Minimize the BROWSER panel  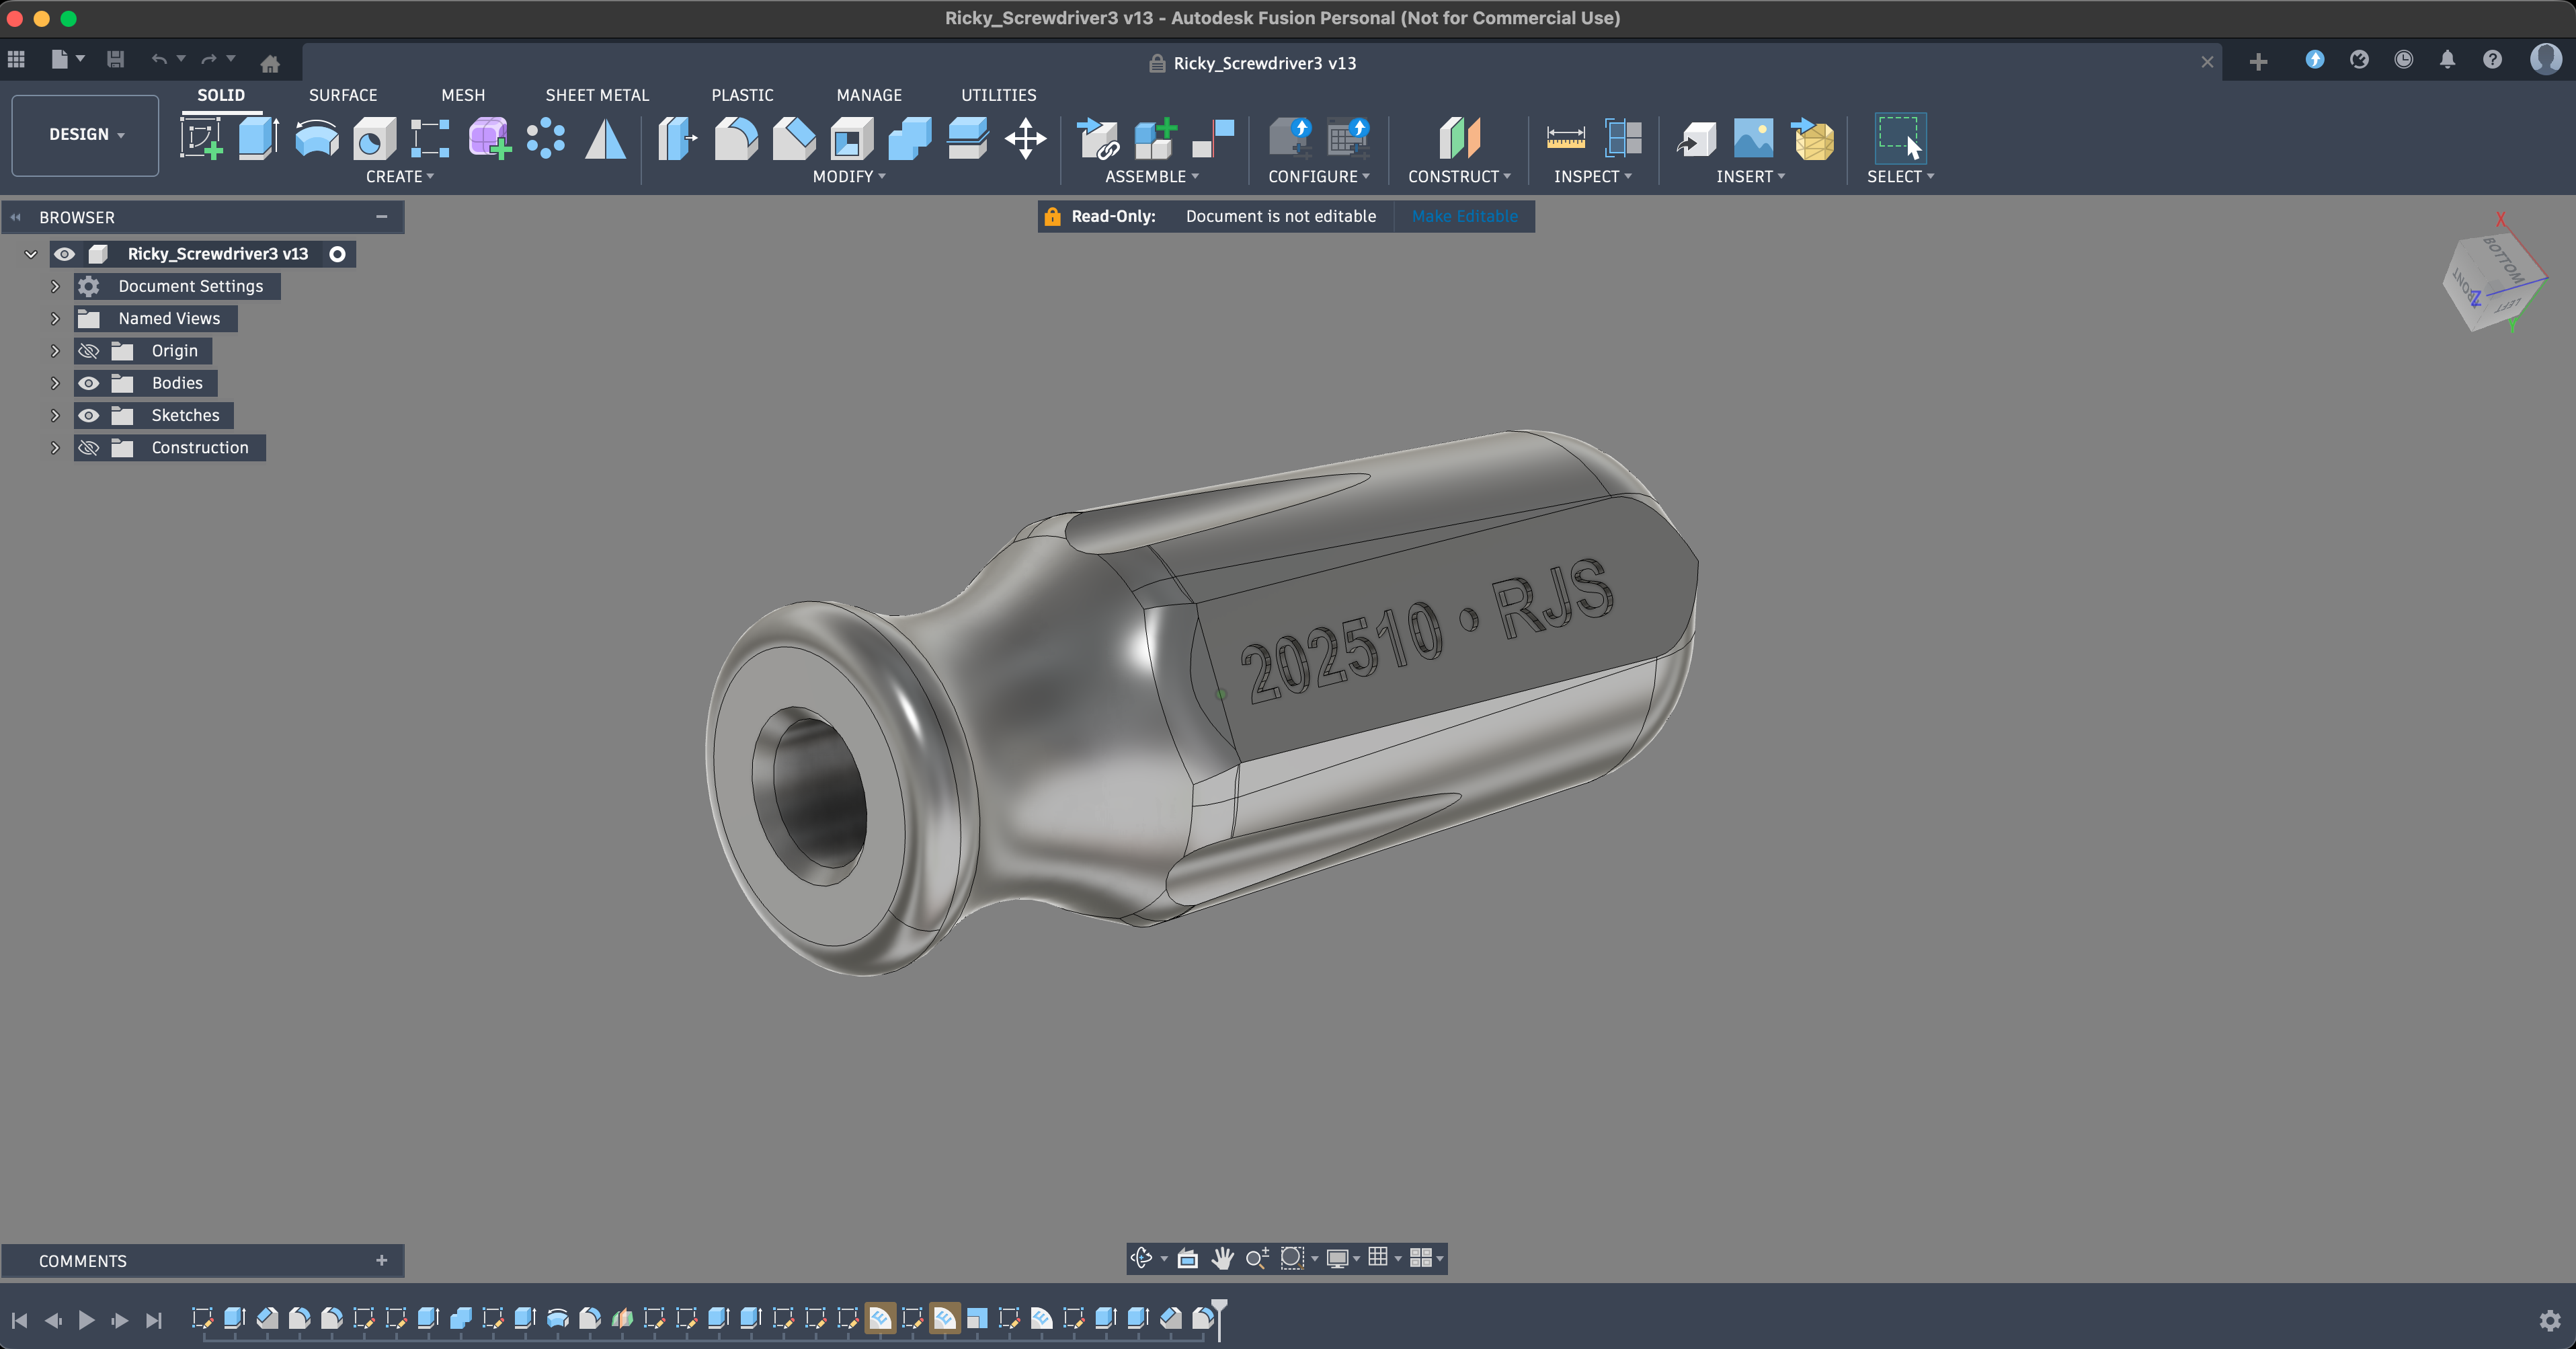[381, 217]
